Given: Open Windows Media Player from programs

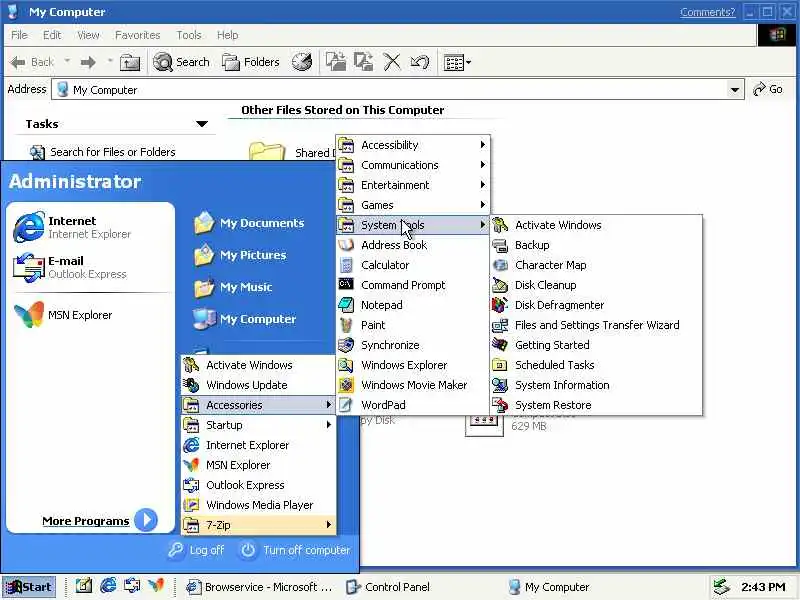Looking at the screenshot, I should coord(258,505).
